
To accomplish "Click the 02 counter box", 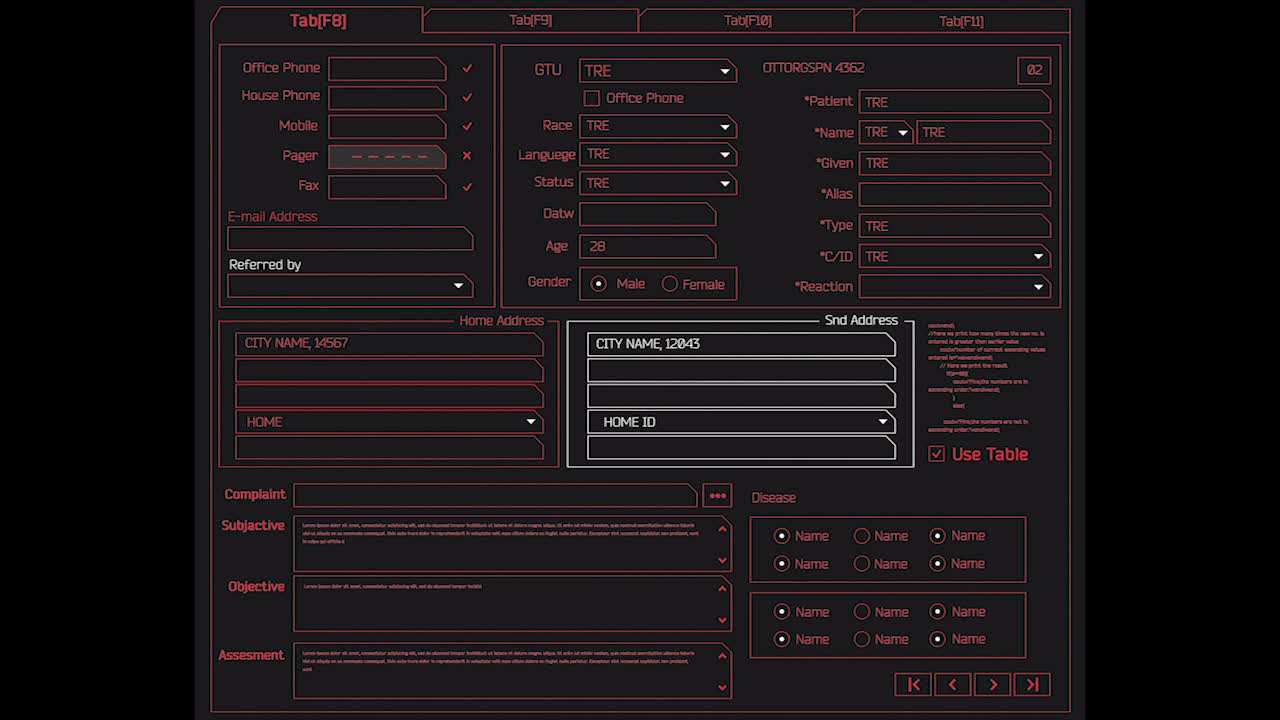I will [x=1034, y=70].
